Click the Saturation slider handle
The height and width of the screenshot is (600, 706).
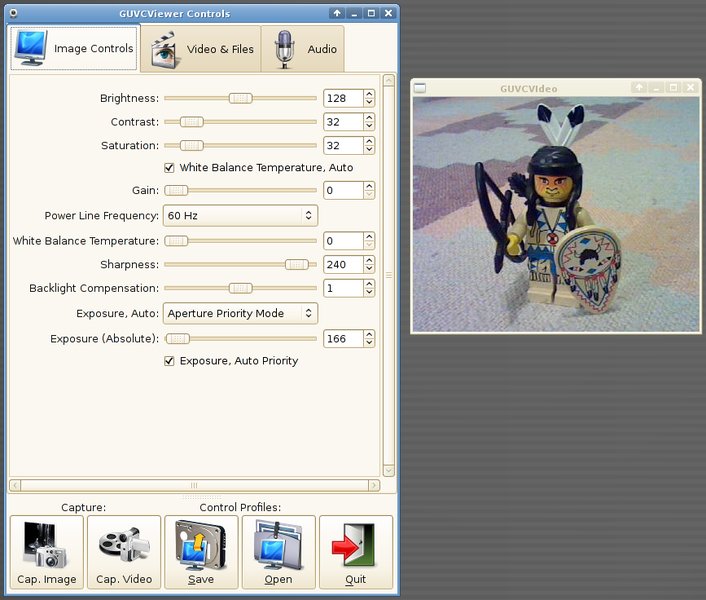coord(192,145)
